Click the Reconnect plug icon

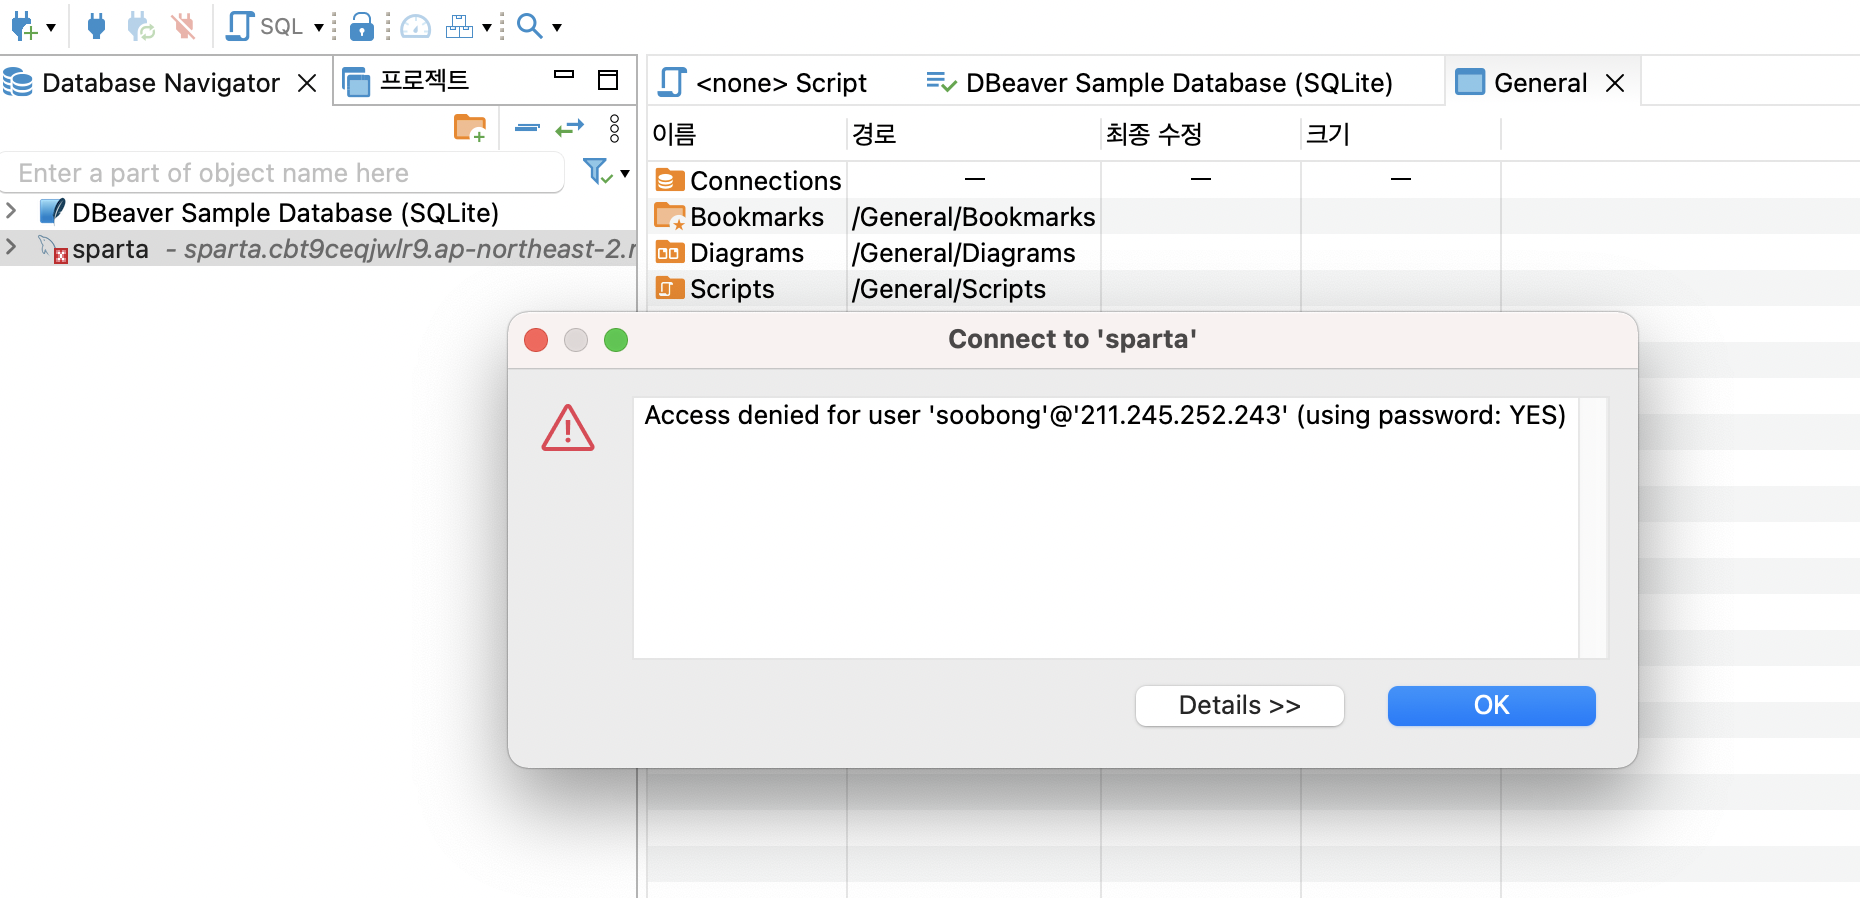click(140, 26)
